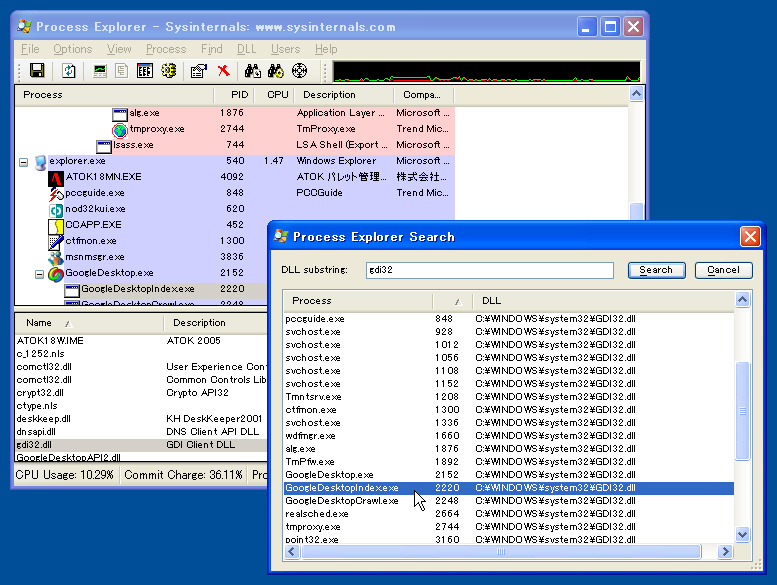The height and width of the screenshot is (585, 777).
Task: Click the CCAPP.EXE yellow icon
Action: pos(56,226)
